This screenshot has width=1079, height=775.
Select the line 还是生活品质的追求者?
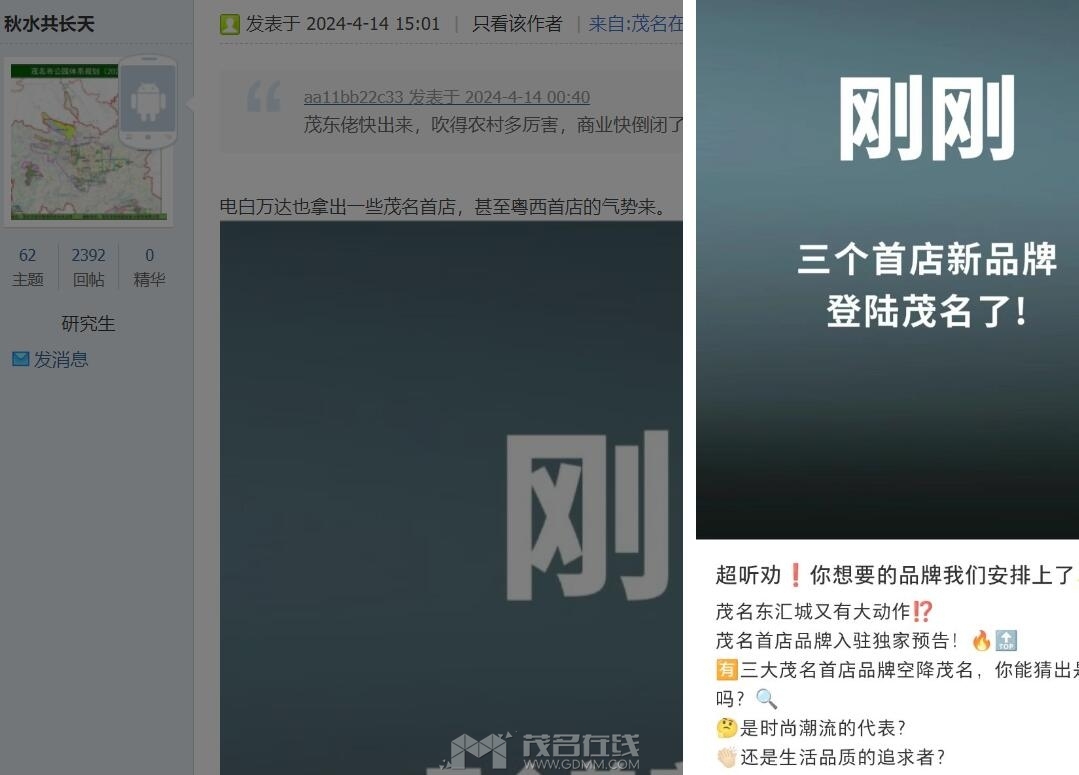point(831,757)
